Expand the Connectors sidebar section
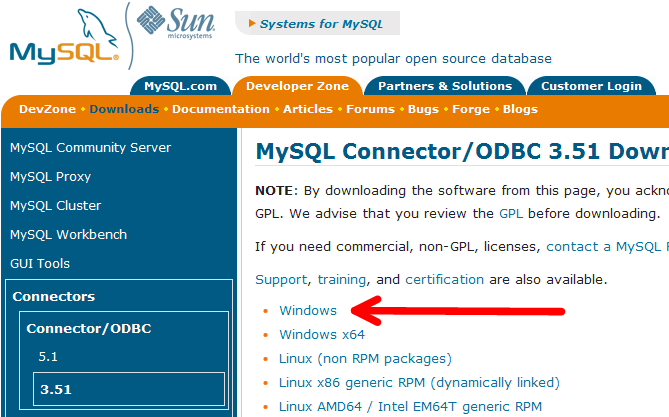The height and width of the screenshot is (417, 669). pyautogui.click(x=54, y=297)
